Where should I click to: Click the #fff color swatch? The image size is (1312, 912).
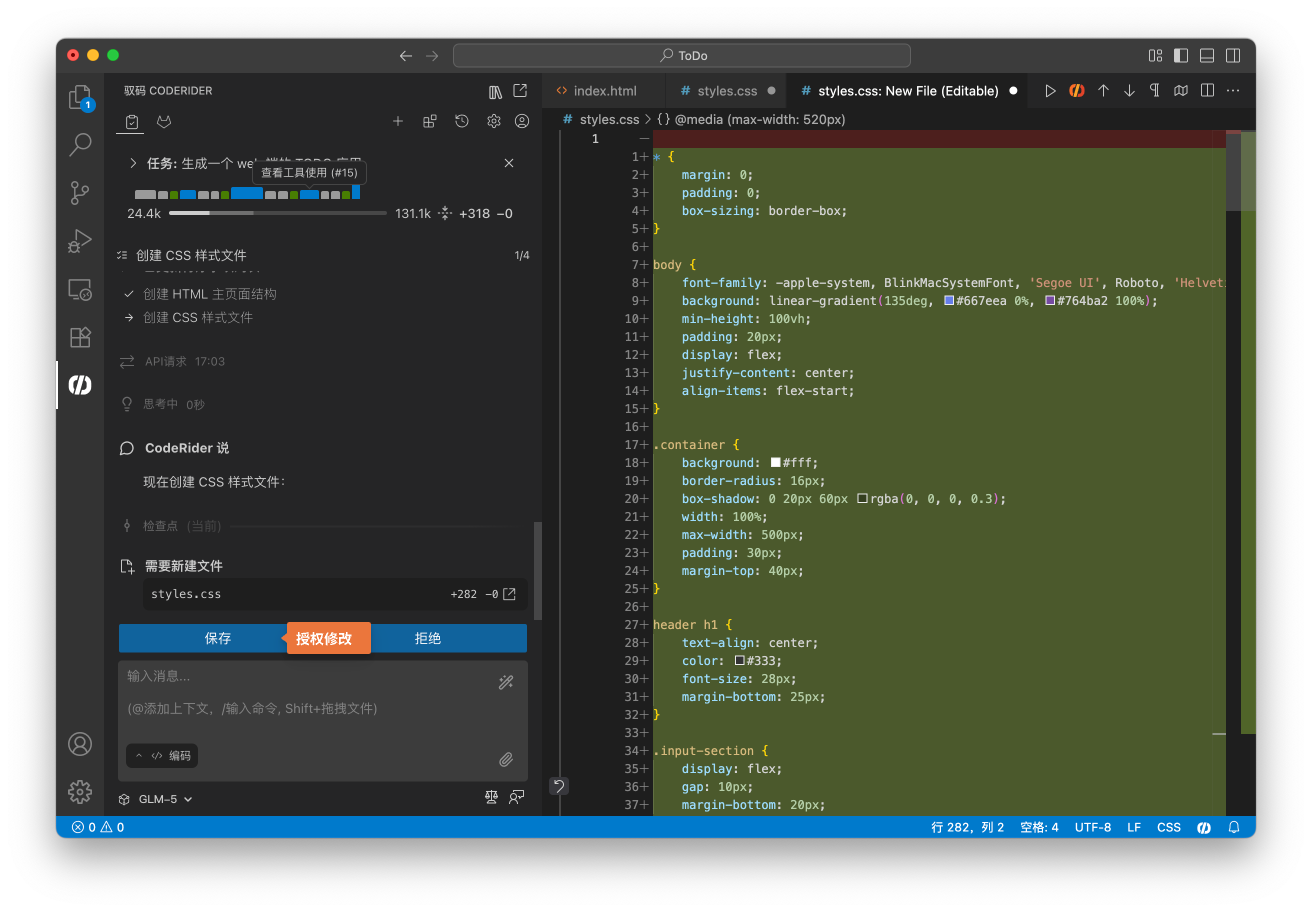pos(775,463)
